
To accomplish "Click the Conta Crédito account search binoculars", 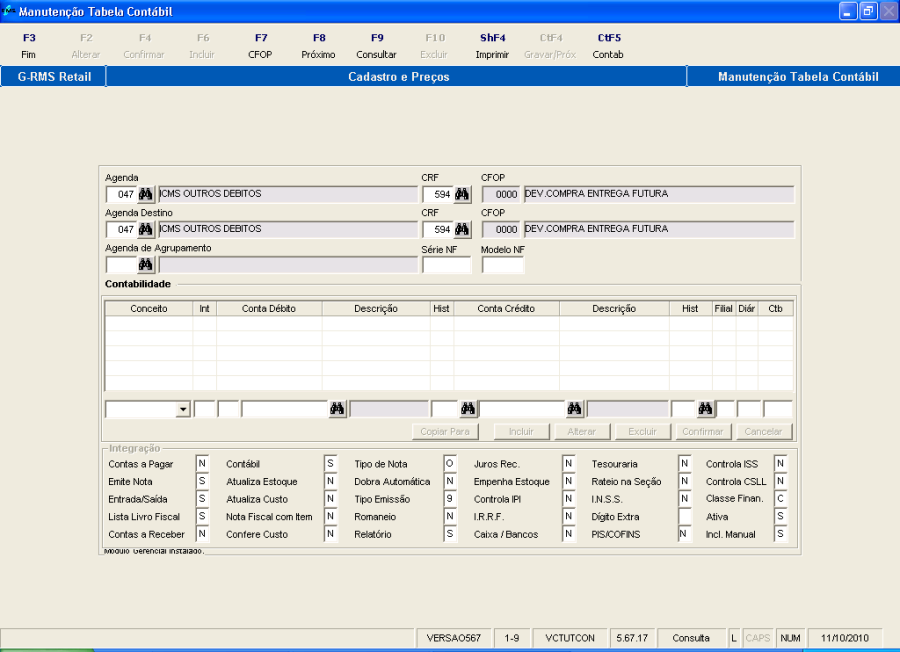I will coord(575,408).
